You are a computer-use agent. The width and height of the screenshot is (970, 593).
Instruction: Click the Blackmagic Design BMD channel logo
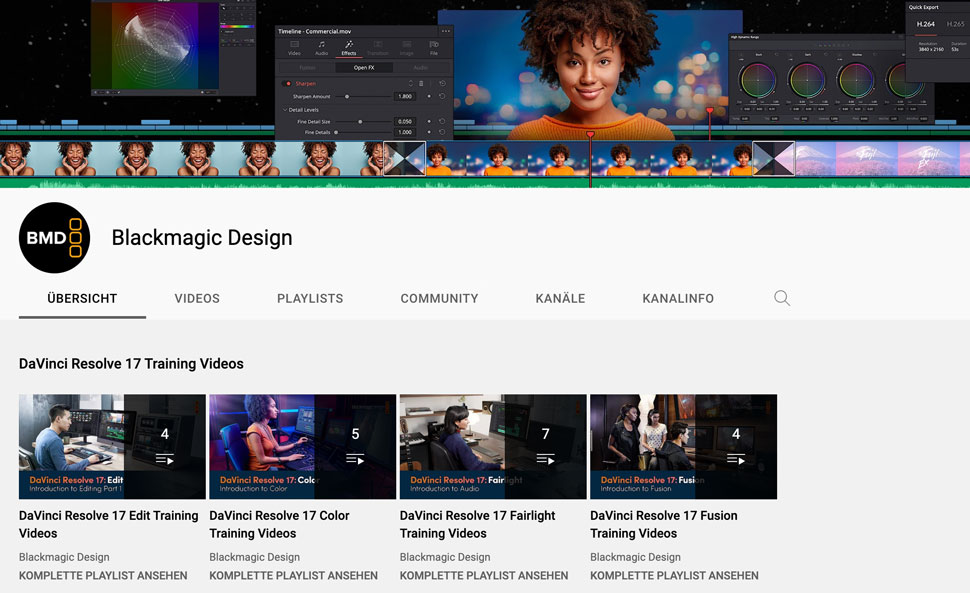[55, 238]
